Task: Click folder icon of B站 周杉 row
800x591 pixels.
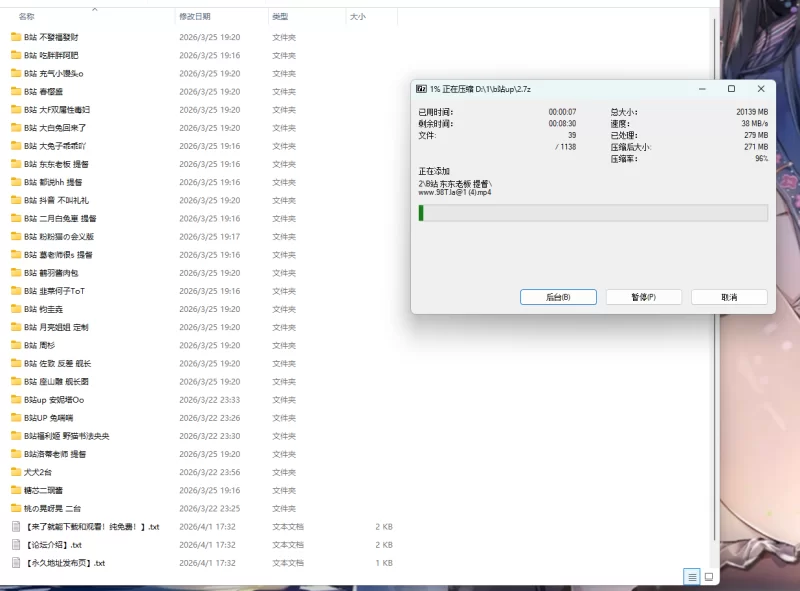Action: click(16, 345)
